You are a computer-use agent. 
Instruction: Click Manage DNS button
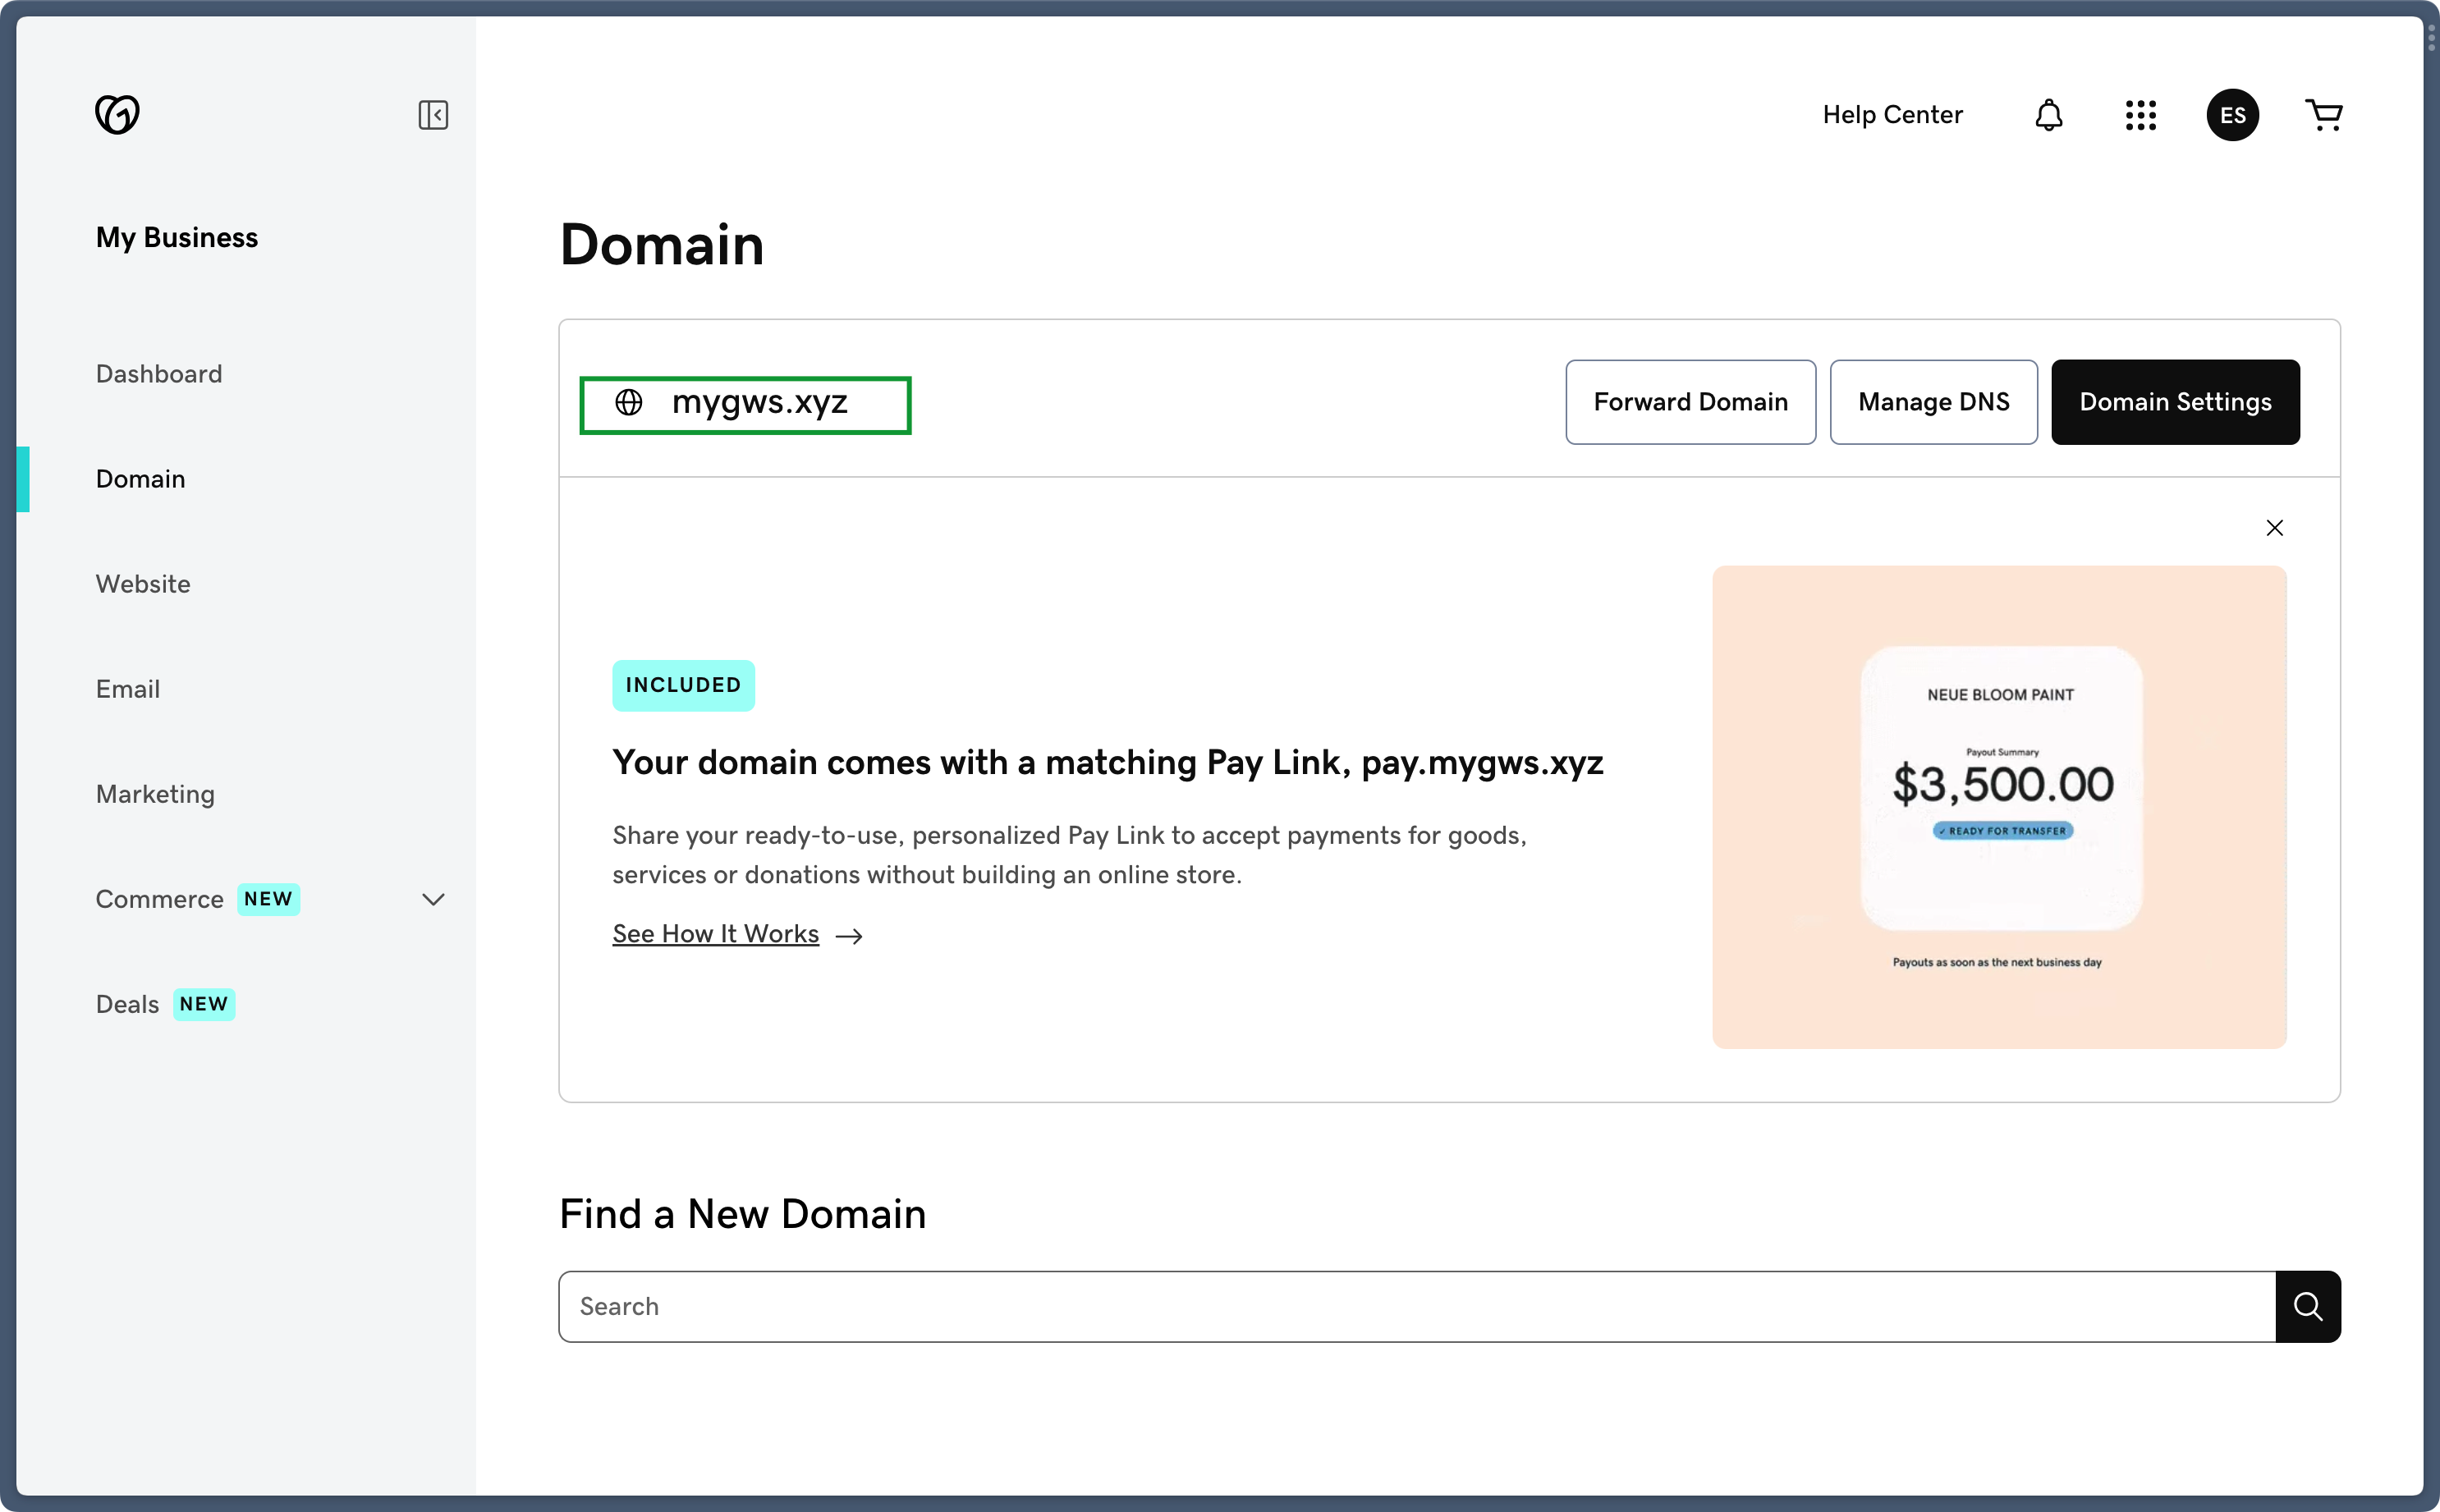1933,402
